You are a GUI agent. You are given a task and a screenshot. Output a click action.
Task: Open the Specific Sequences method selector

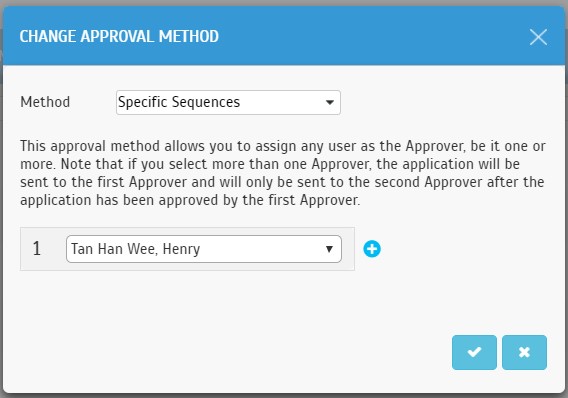228,102
